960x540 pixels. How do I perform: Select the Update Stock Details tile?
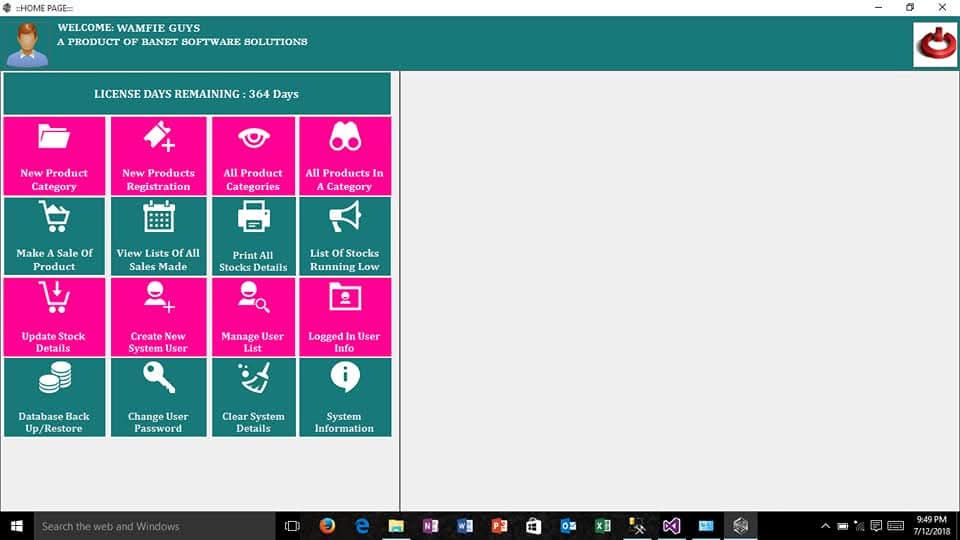pyautogui.click(x=54, y=317)
